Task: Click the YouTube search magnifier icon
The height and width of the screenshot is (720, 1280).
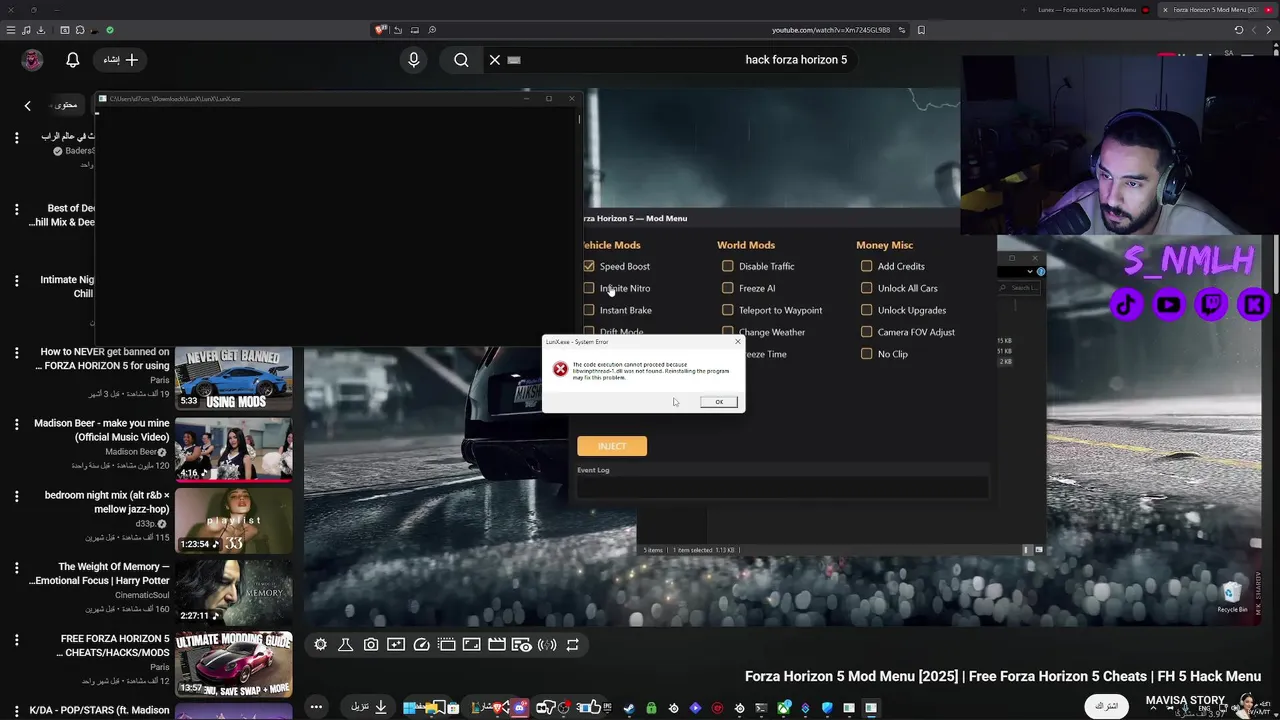Action: tap(461, 60)
